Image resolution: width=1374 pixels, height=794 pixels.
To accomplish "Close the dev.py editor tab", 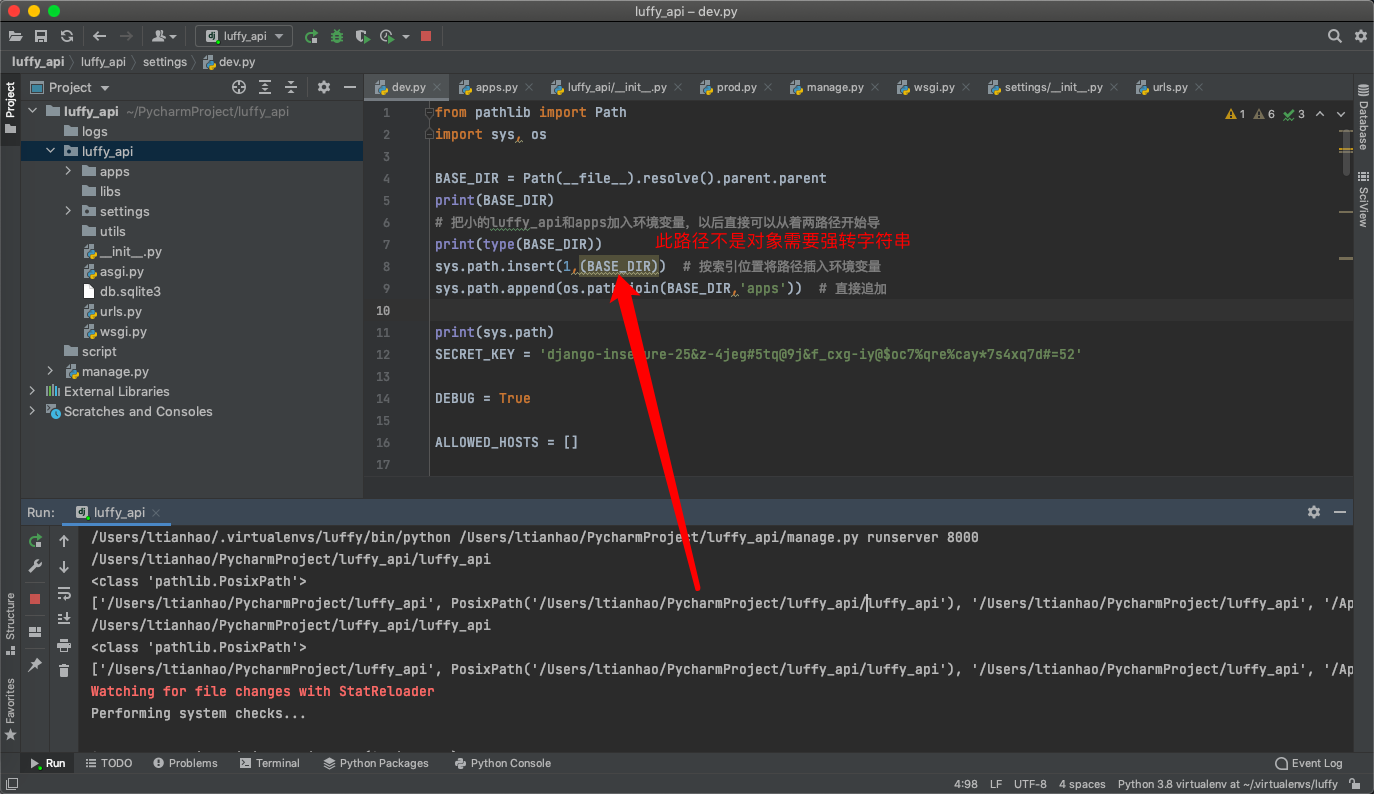I will tap(437, 88).
